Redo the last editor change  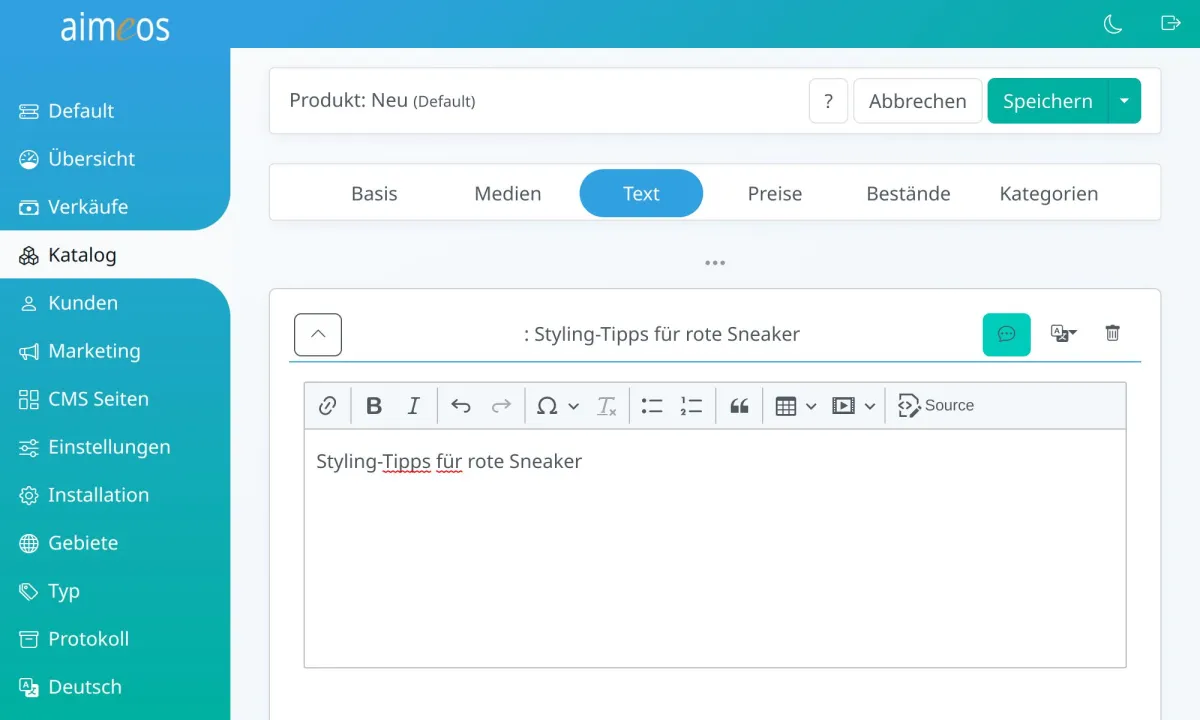click(501, 405)
